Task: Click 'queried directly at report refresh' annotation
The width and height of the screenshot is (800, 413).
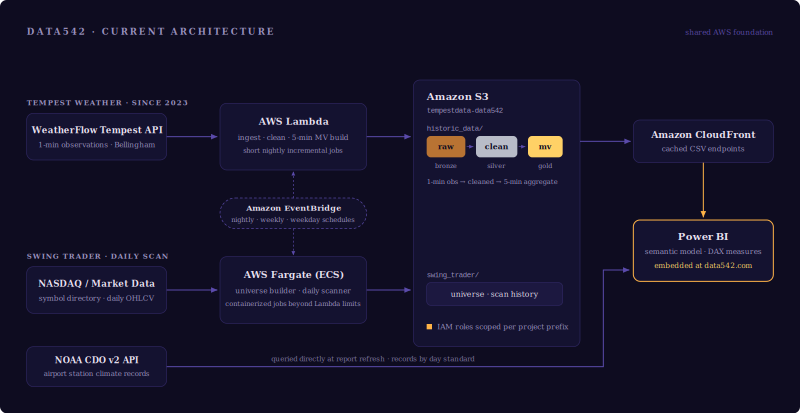Action: pos(328,359)
